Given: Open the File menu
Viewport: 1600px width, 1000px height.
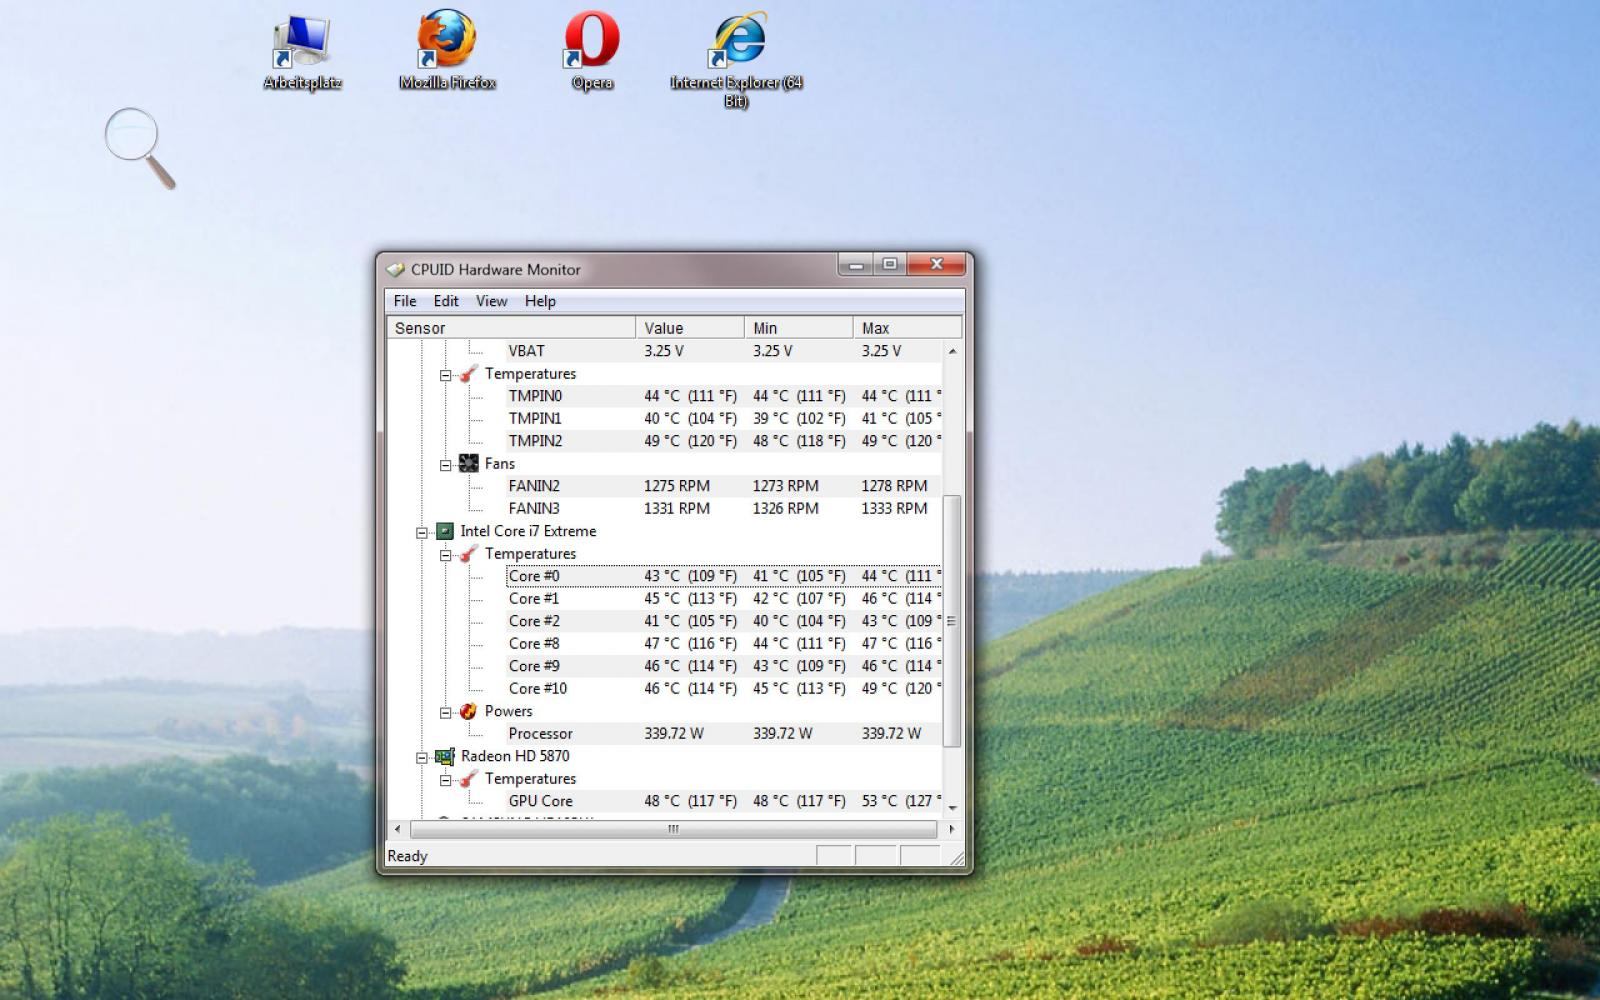Looking at the screenshot, I should tap(405, 301).
